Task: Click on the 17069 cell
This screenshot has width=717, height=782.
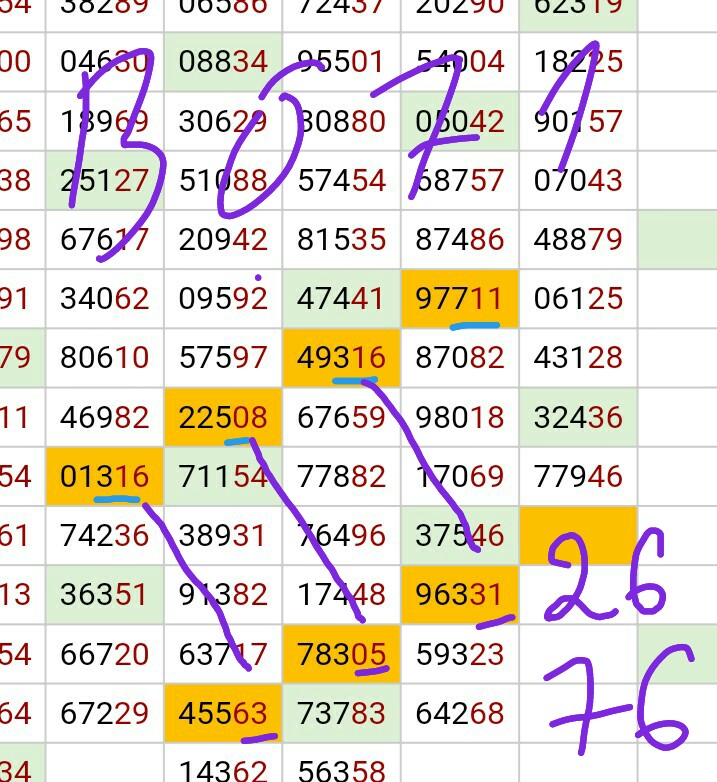Action: click(460, 476)
